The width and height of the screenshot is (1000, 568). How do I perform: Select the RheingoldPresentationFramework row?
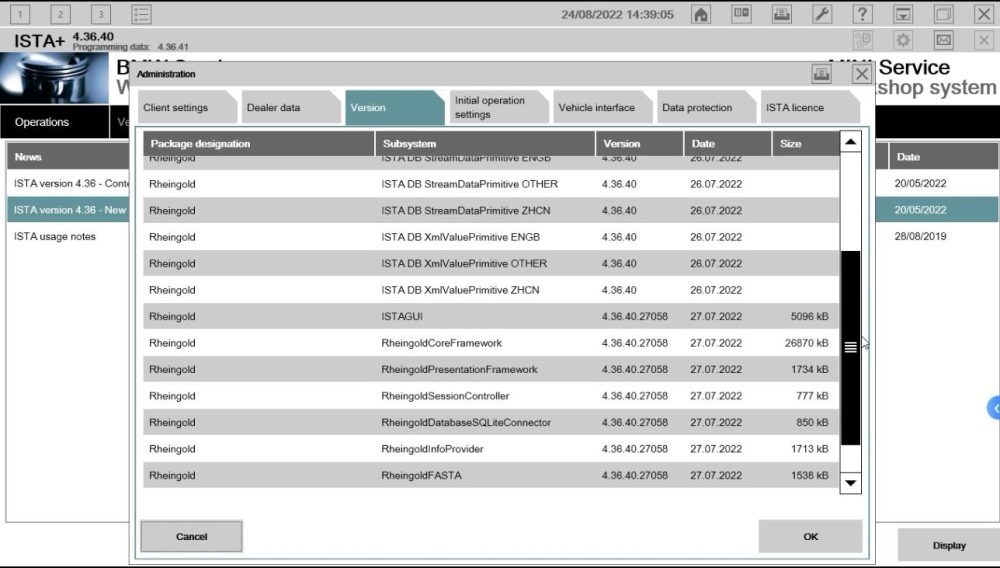[x=490, y=369]
